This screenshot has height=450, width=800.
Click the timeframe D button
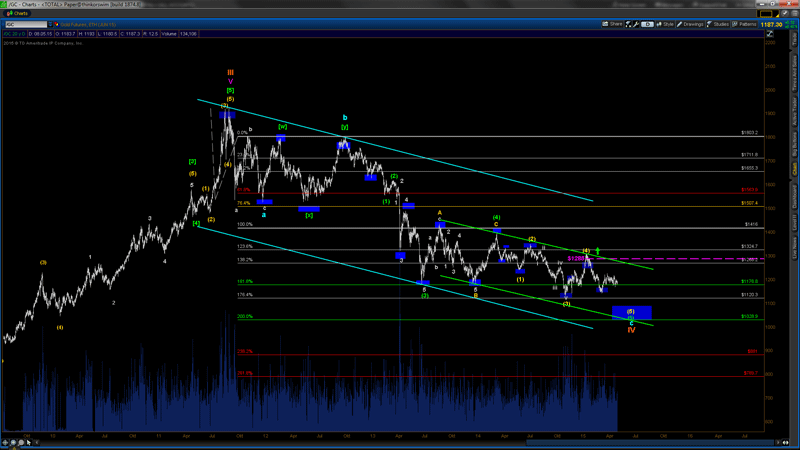(648, 23)
